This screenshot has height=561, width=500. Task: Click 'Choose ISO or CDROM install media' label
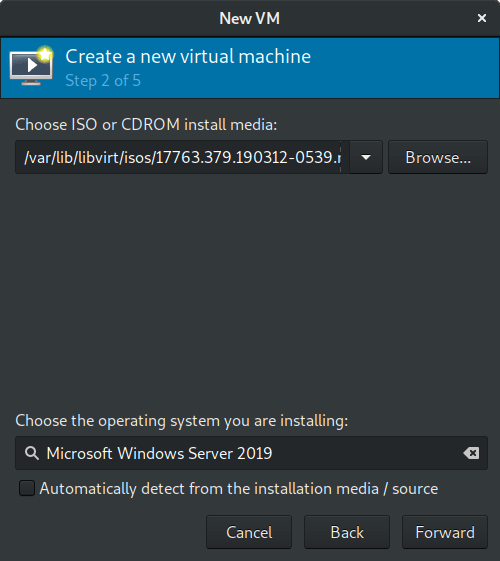(146, 125)
